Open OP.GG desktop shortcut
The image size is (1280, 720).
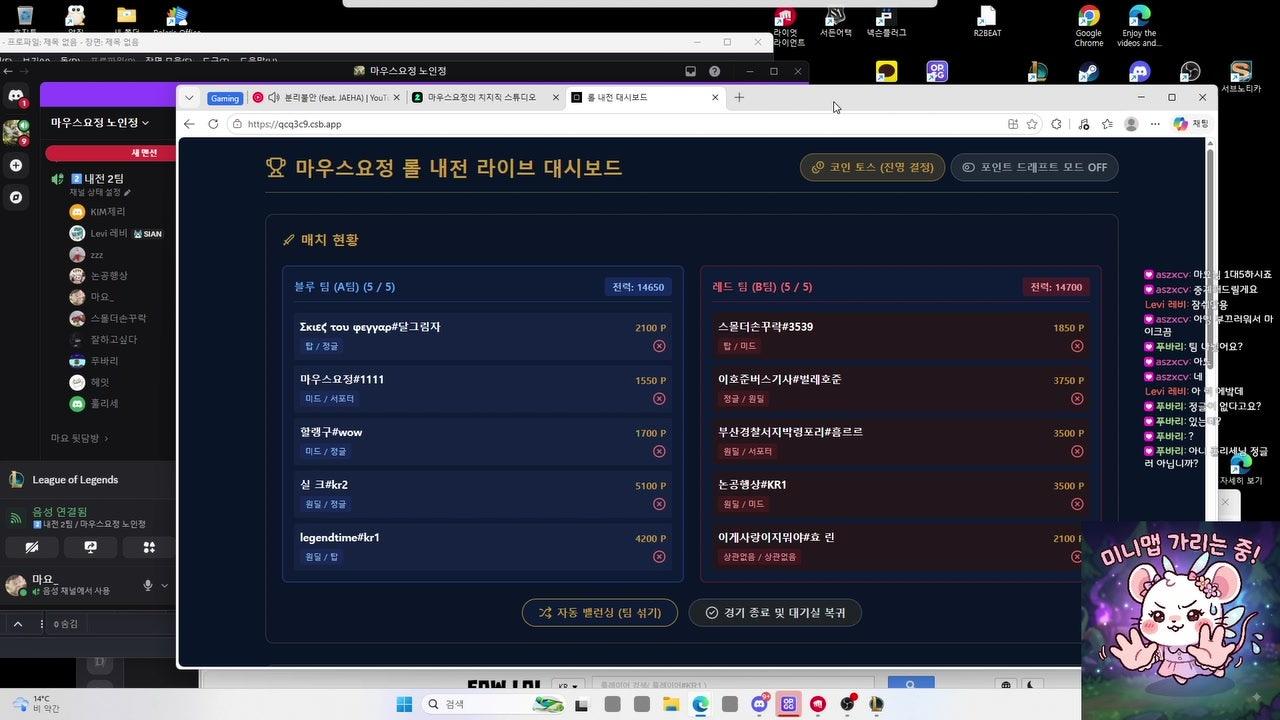pos(936,72)
